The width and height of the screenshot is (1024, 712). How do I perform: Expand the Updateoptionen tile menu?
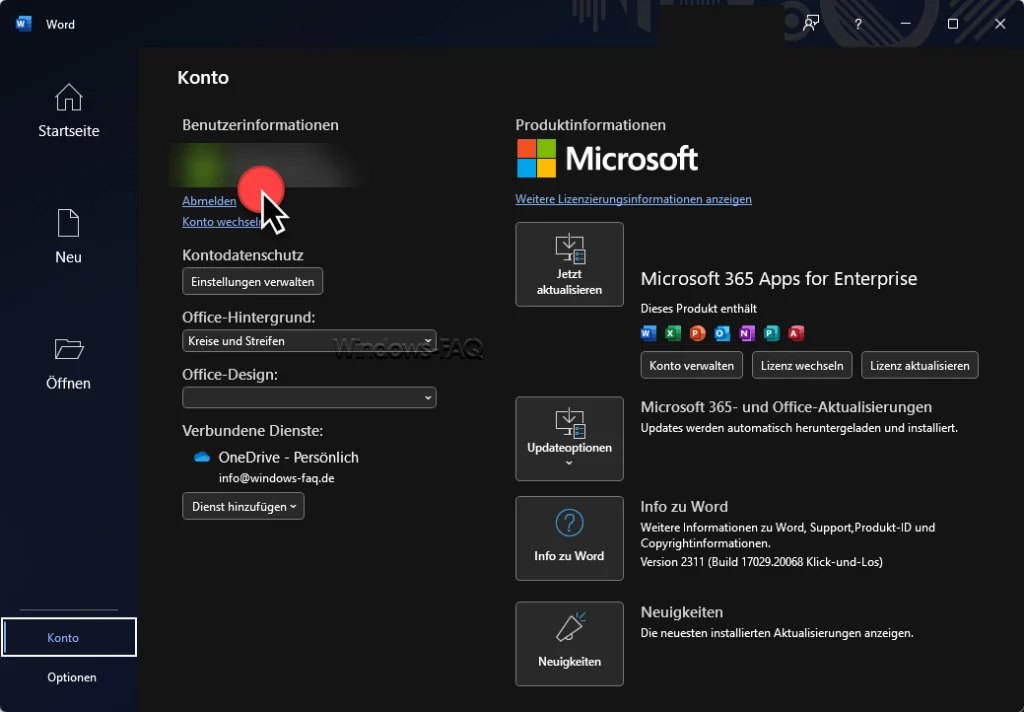tap(569, 438)
